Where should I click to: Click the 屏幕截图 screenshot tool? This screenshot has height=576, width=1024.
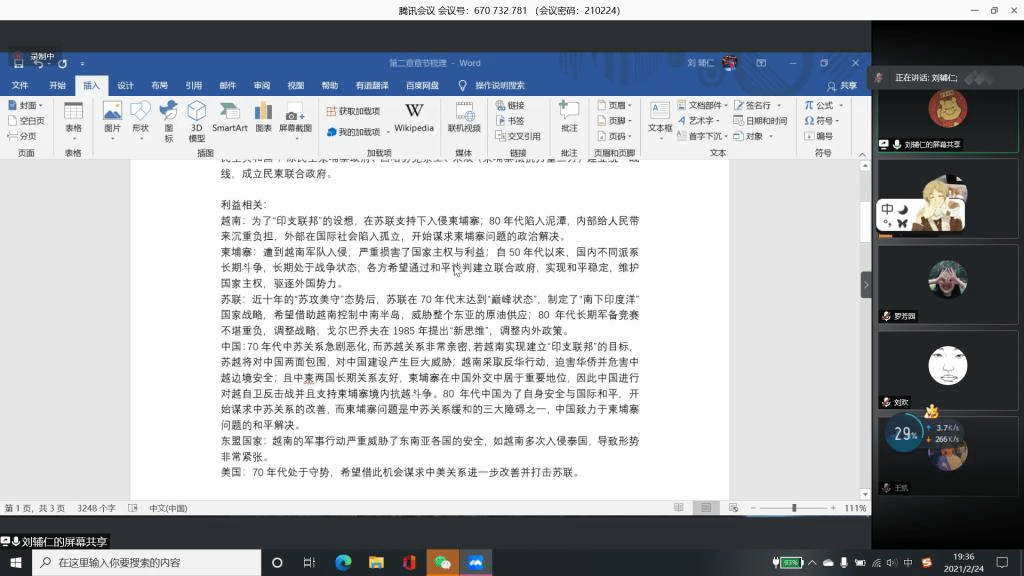click(295, 116)
